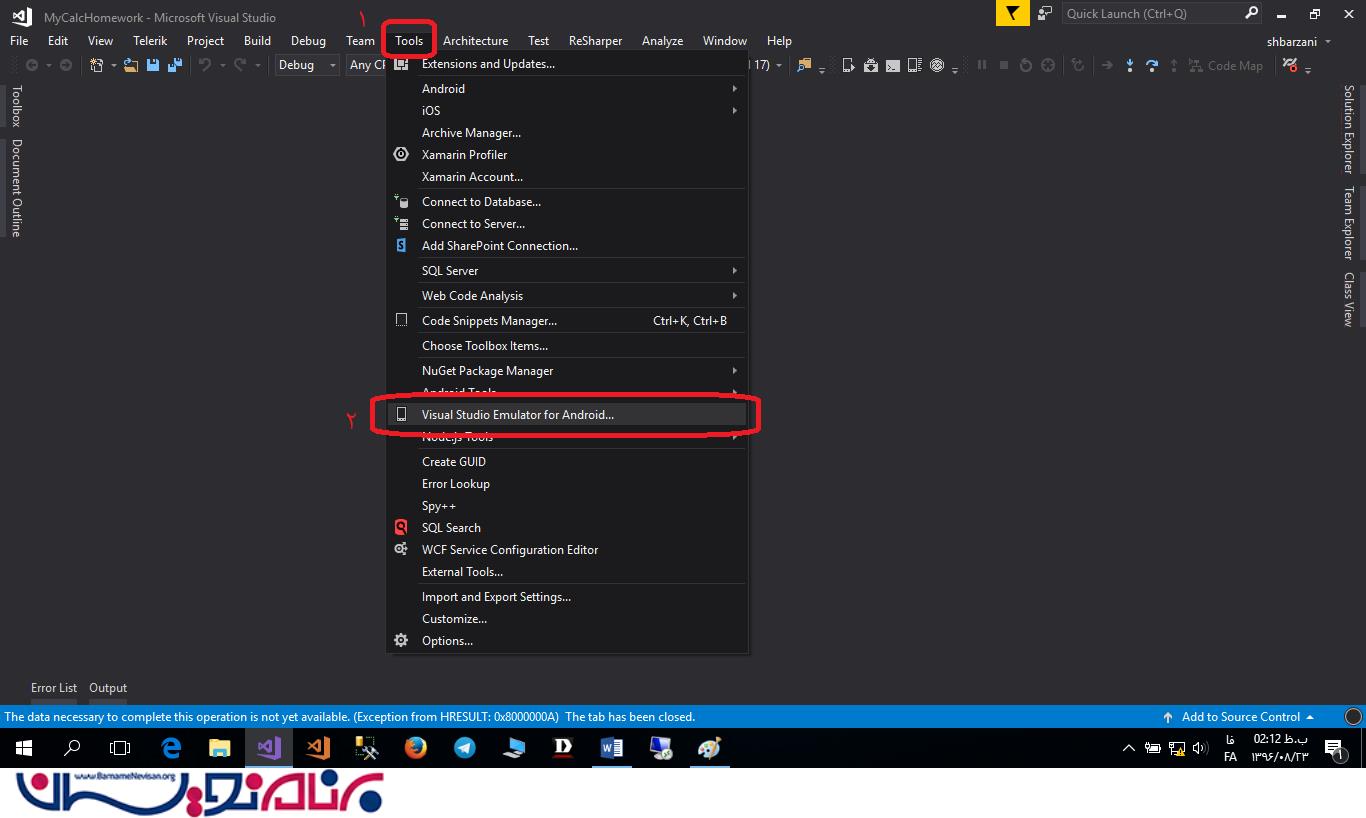The width and height of the screenshot is (1366, 818).
Task: Click the Save All toolbar icon
Action: (175, 65)
